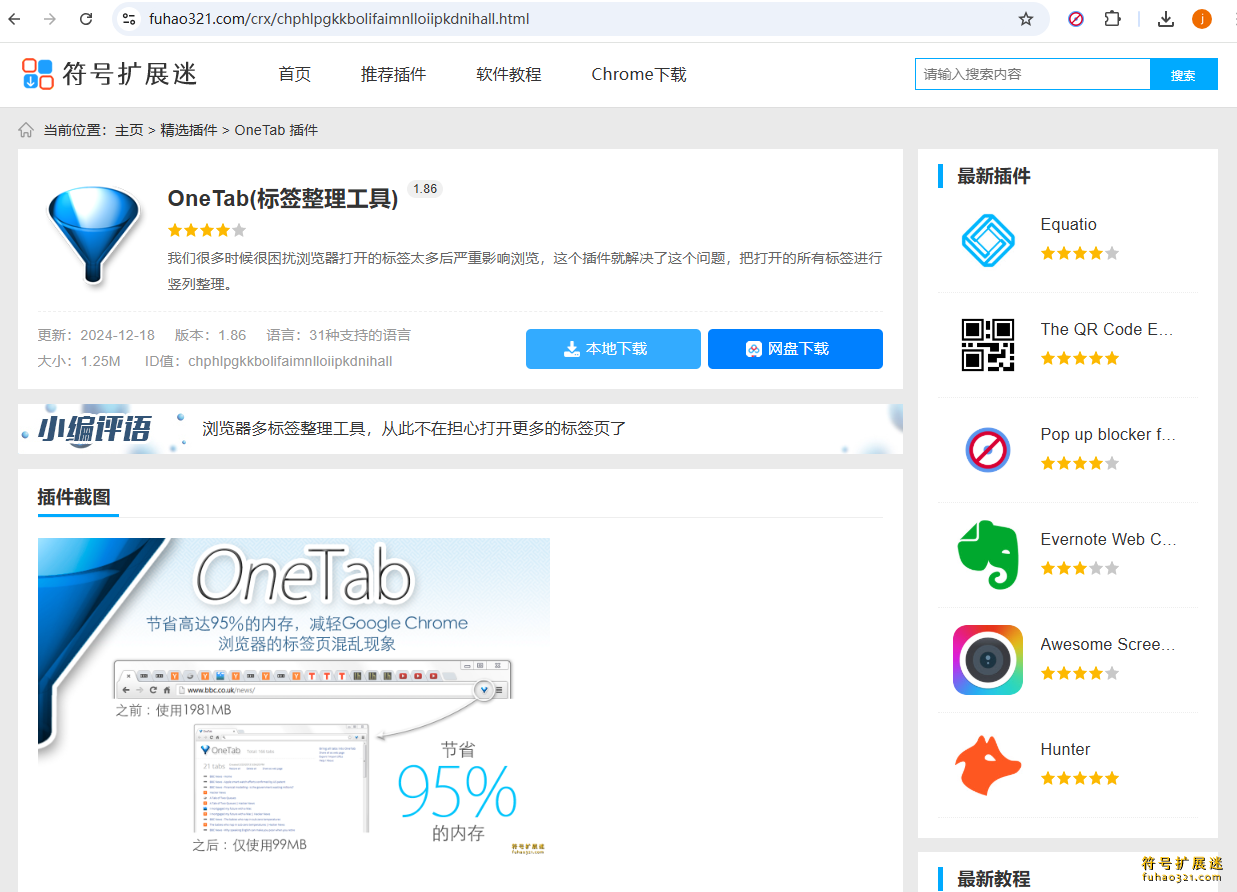This screenshot has height=892, width=1237.
Task: Click the 最新插件 sidebar heading
Action: click(993, 176)
